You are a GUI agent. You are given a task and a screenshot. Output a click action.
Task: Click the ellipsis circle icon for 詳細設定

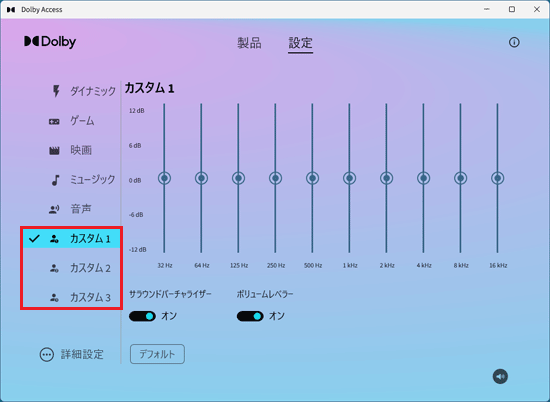pyautogui.click(x=47, y=355)
